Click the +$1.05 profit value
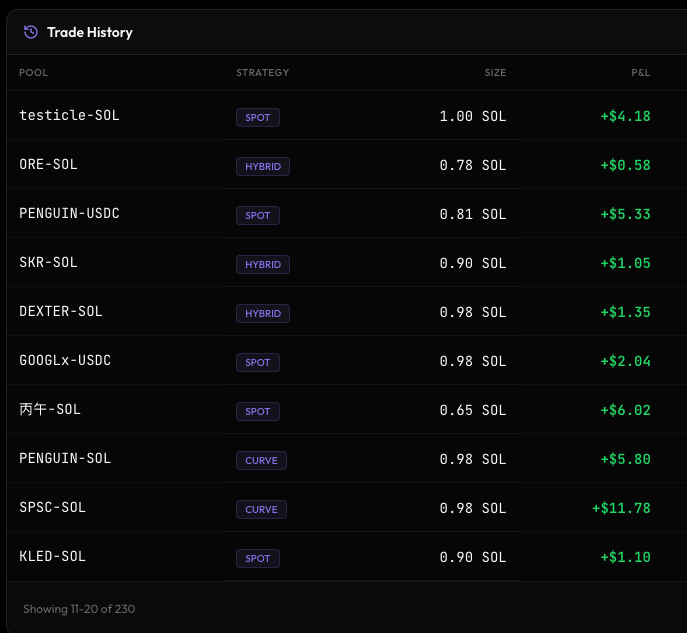The image size is (687, 633). (625, 264)
